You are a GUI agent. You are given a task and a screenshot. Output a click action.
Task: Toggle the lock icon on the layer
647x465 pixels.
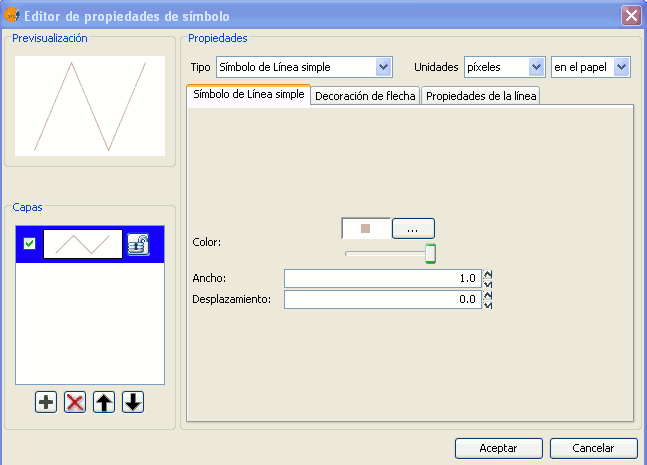pyautogui.click(x=138, y=244)
